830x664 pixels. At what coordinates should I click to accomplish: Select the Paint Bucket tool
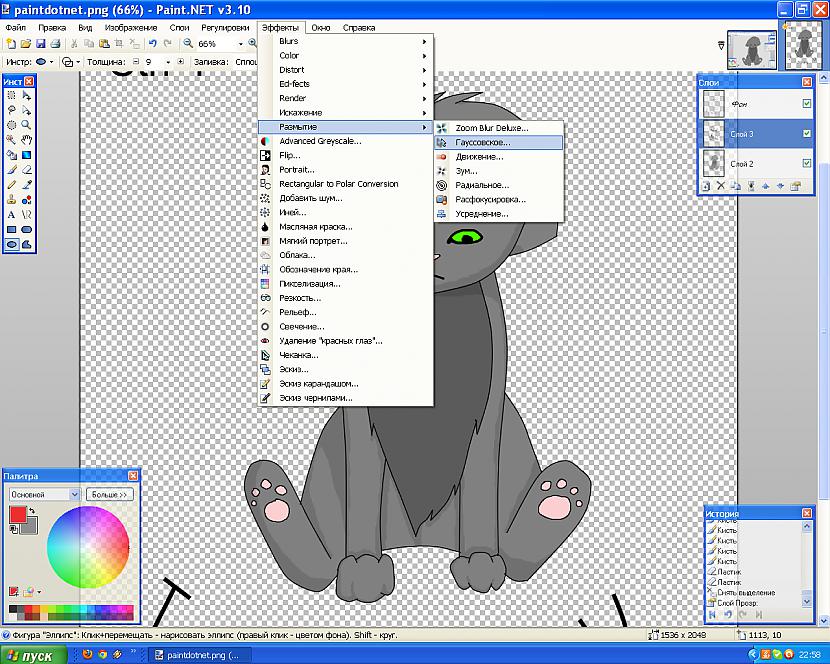click(11, 155)
